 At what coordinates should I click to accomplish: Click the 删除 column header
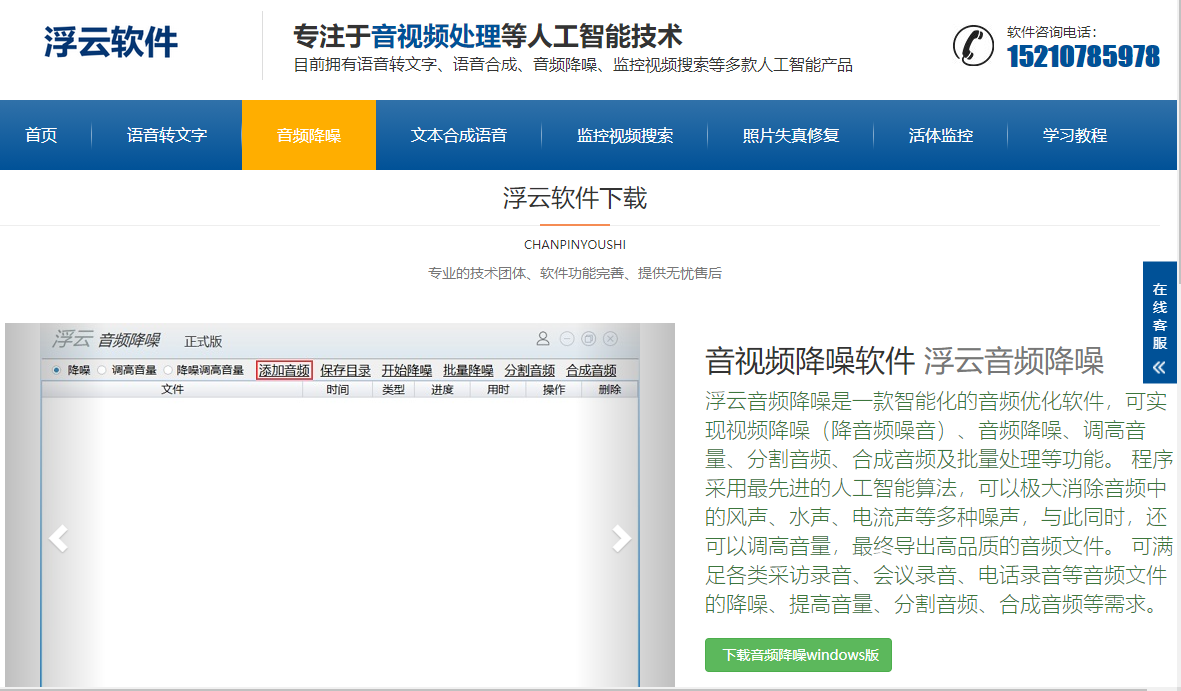(609, 390)
